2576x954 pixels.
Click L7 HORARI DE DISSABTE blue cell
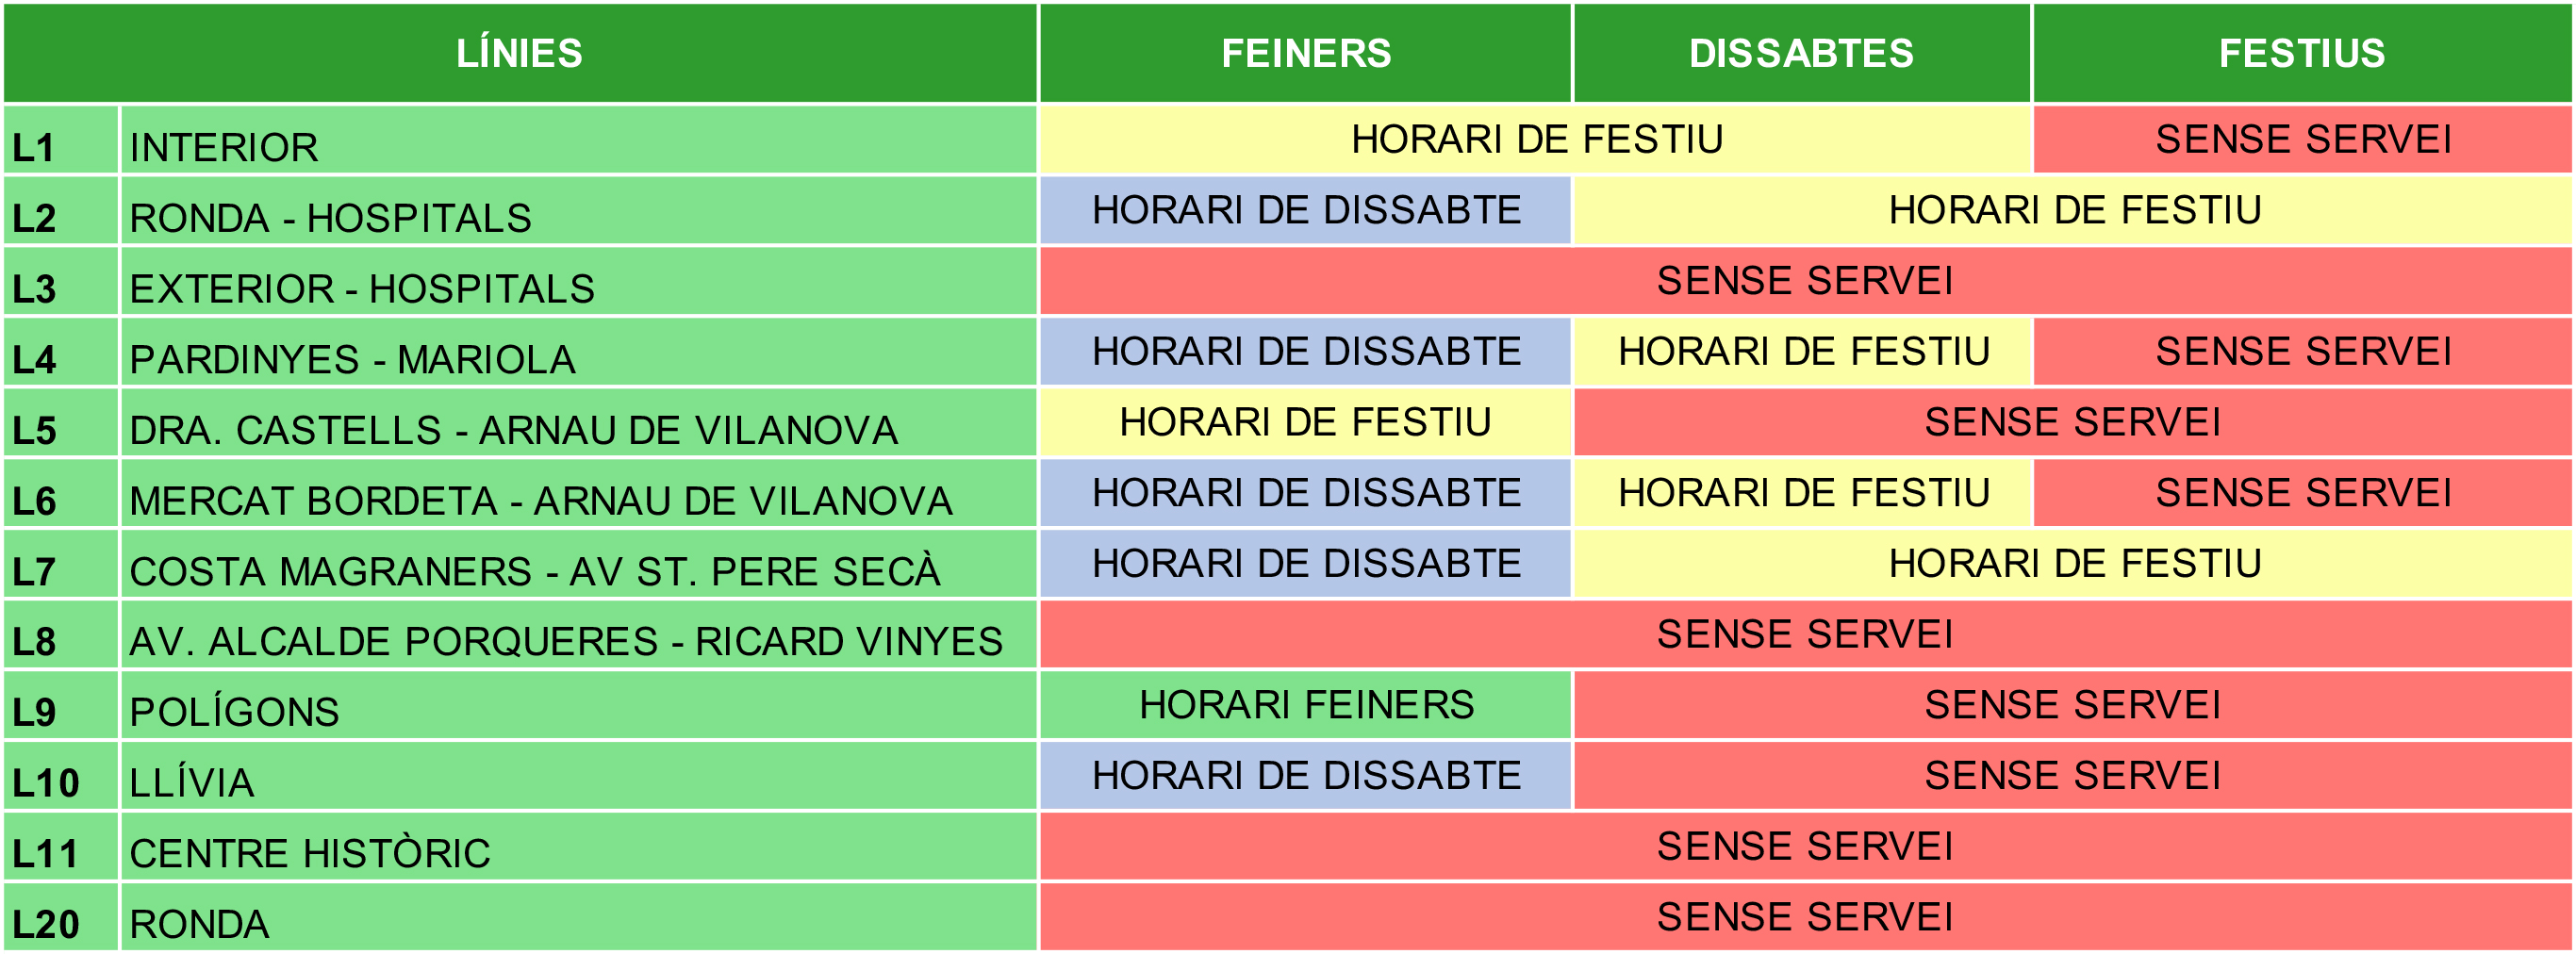pos(1305,564)
